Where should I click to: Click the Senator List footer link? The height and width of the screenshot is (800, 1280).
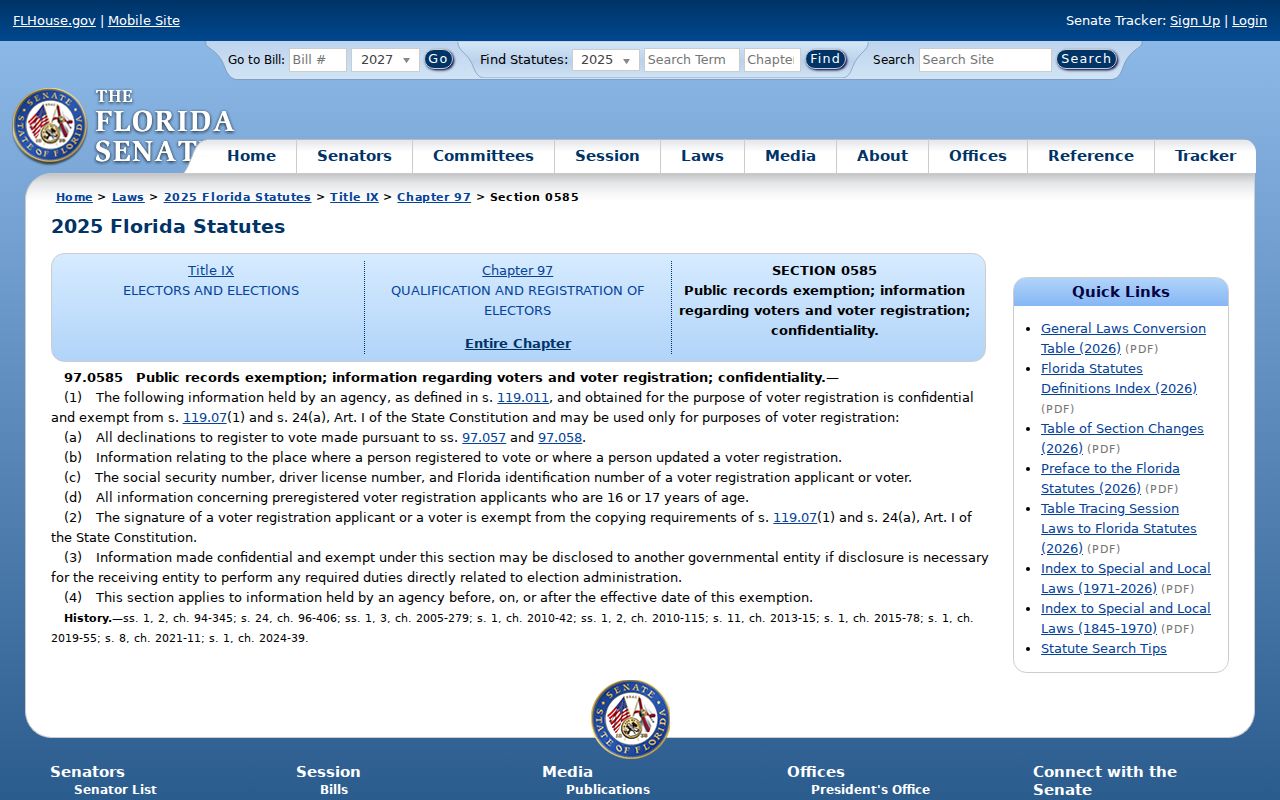point(115,790)
